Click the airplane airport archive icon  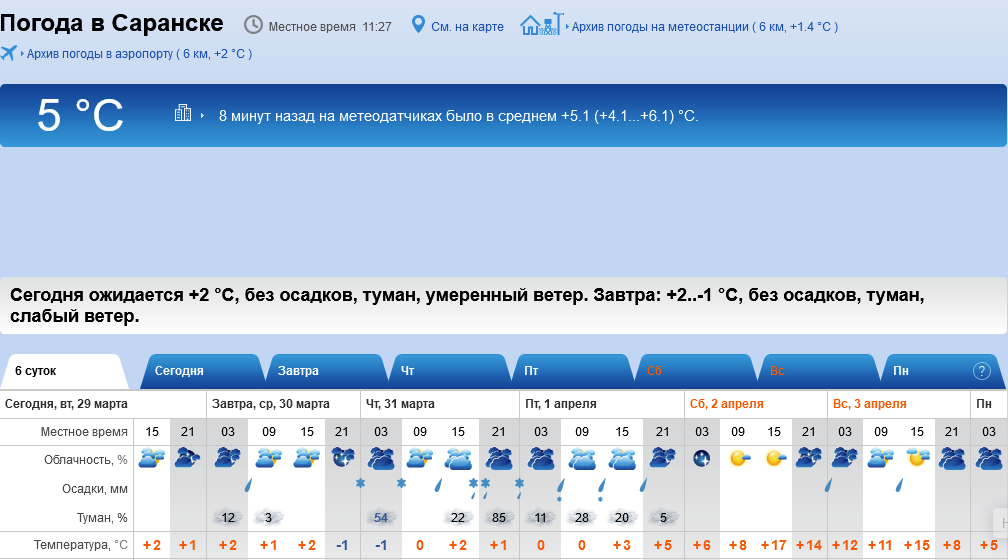(x=9, y=53)
